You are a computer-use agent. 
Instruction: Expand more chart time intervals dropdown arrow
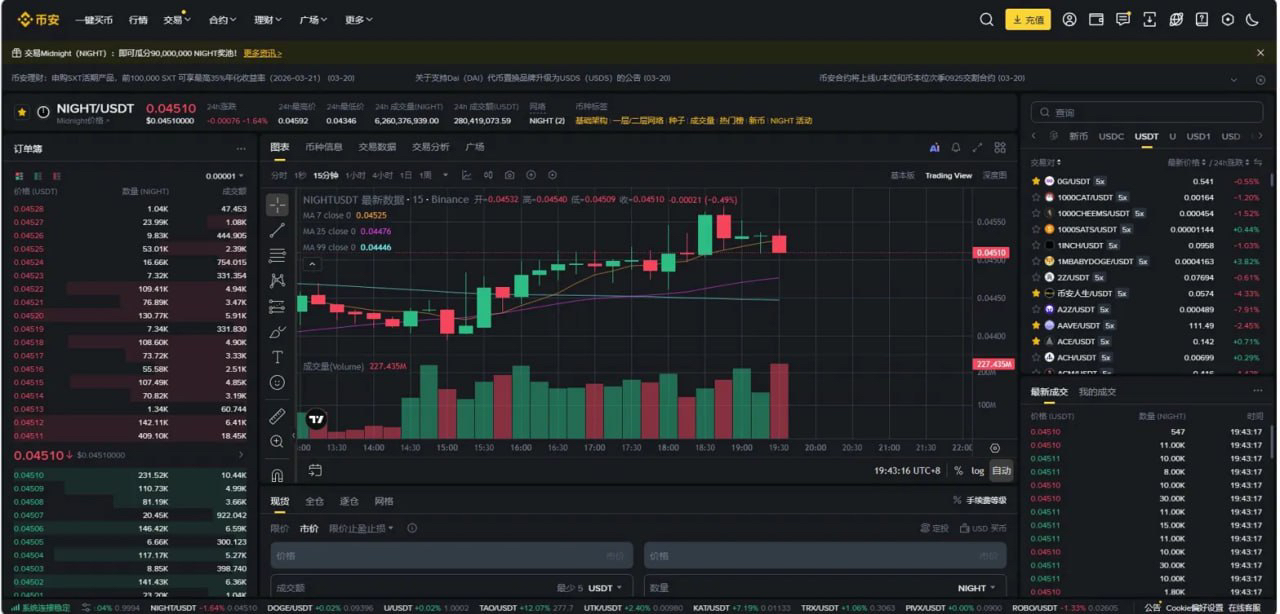[445, 175]
